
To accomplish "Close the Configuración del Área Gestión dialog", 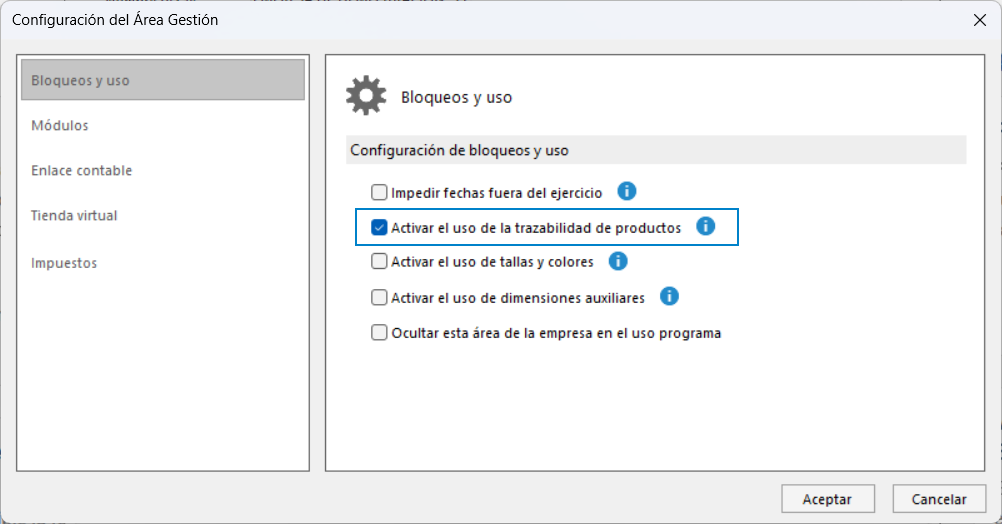I will click(x=980, y=20).
